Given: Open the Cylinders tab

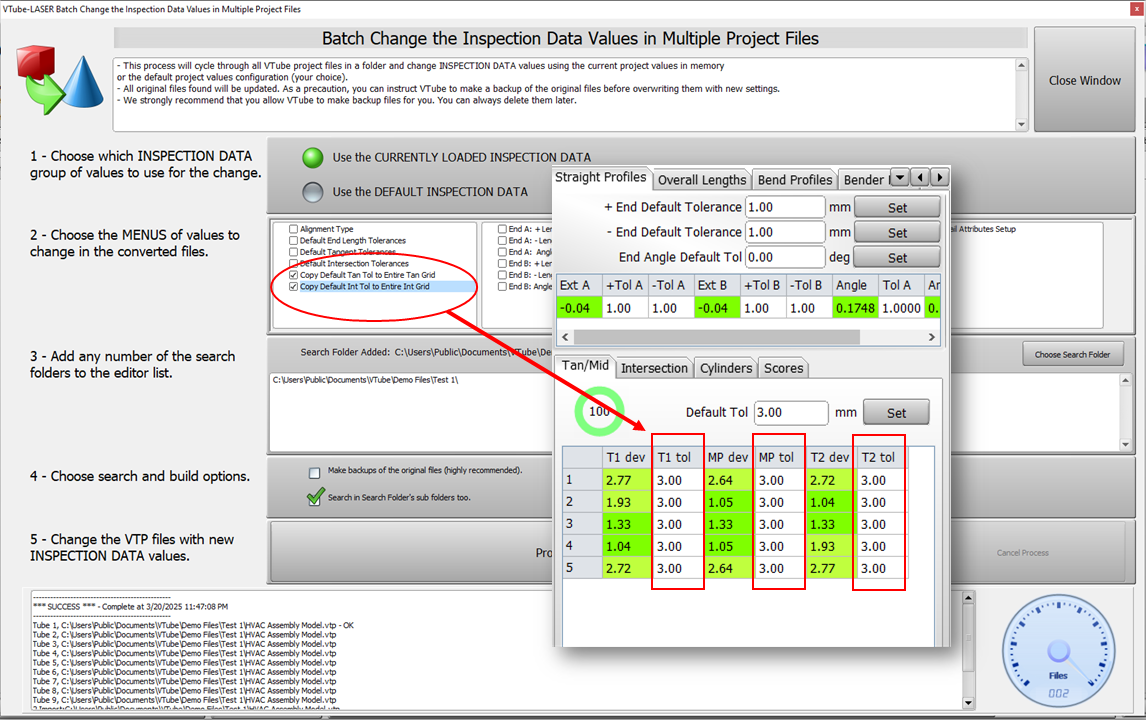Looking at the screenshot, I should (x=726, y=368).
